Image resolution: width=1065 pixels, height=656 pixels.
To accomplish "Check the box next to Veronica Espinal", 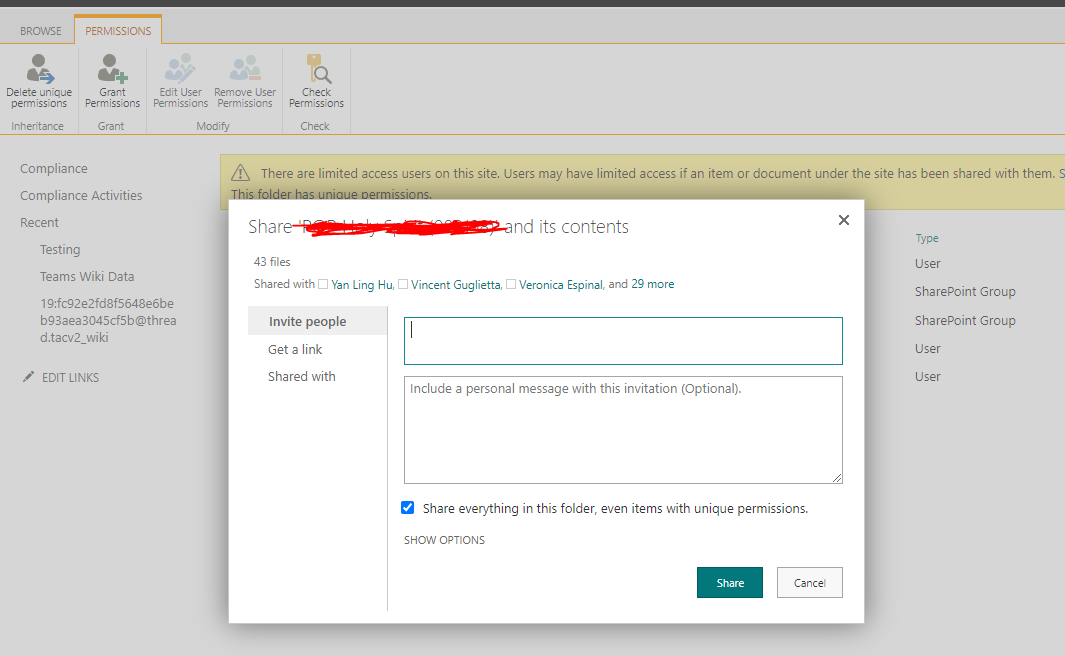I will (x=511, y=284).
